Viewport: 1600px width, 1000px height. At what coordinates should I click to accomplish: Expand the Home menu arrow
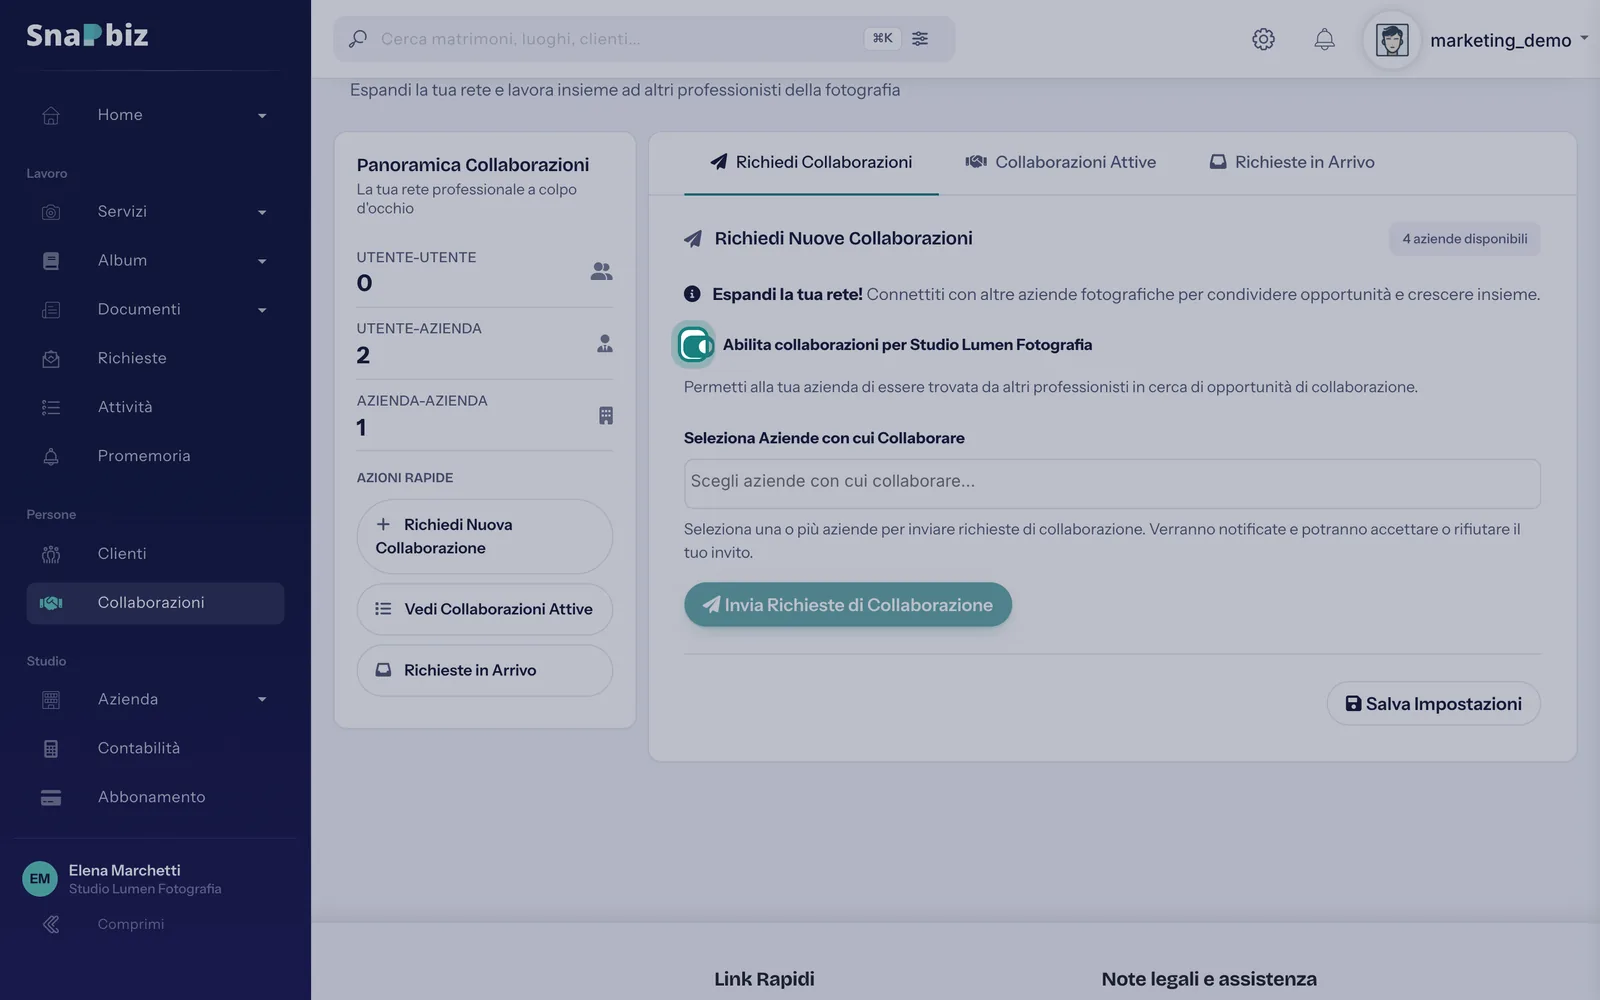262,116
